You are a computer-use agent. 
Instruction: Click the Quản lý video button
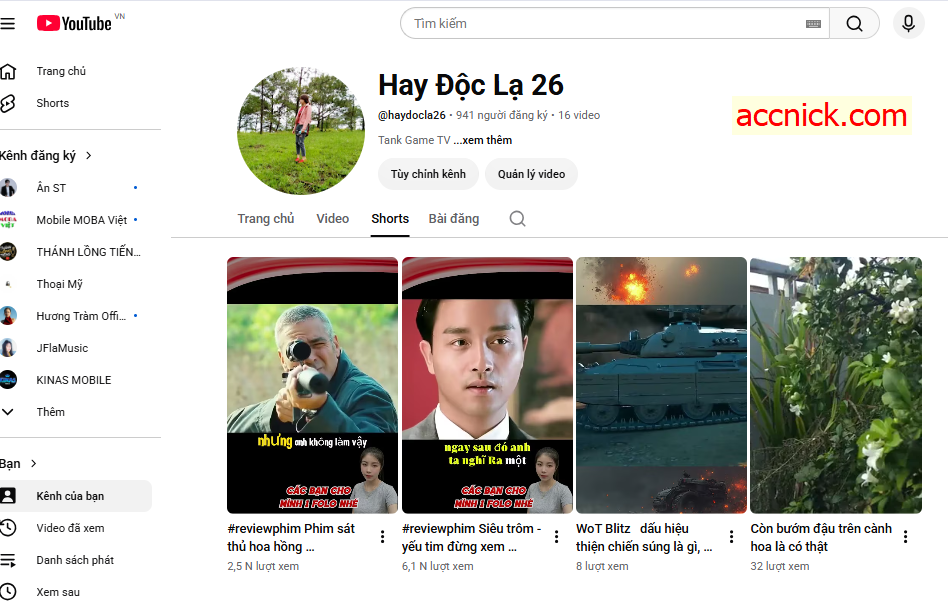531,174
